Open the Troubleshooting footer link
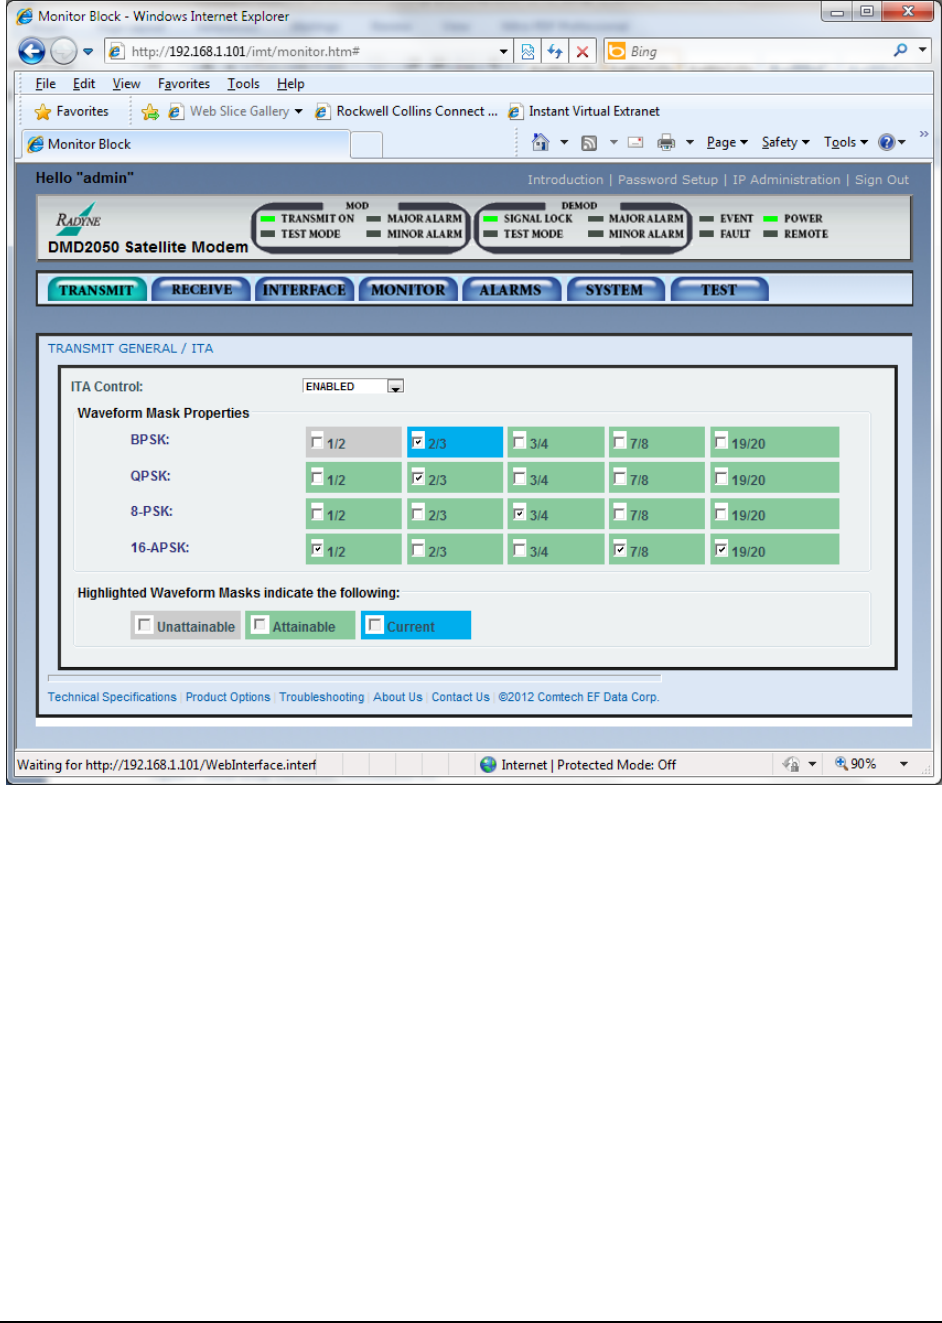Image resolution: width=942 pixels, height=1323 pixels. (x=321, y=697)
